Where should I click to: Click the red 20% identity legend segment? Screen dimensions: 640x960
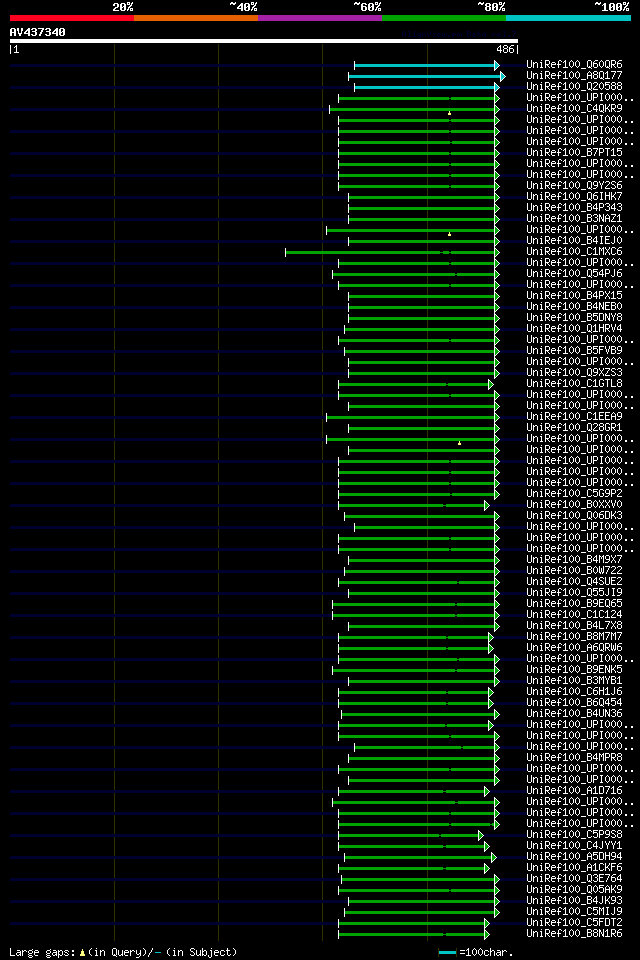[72, 18]
